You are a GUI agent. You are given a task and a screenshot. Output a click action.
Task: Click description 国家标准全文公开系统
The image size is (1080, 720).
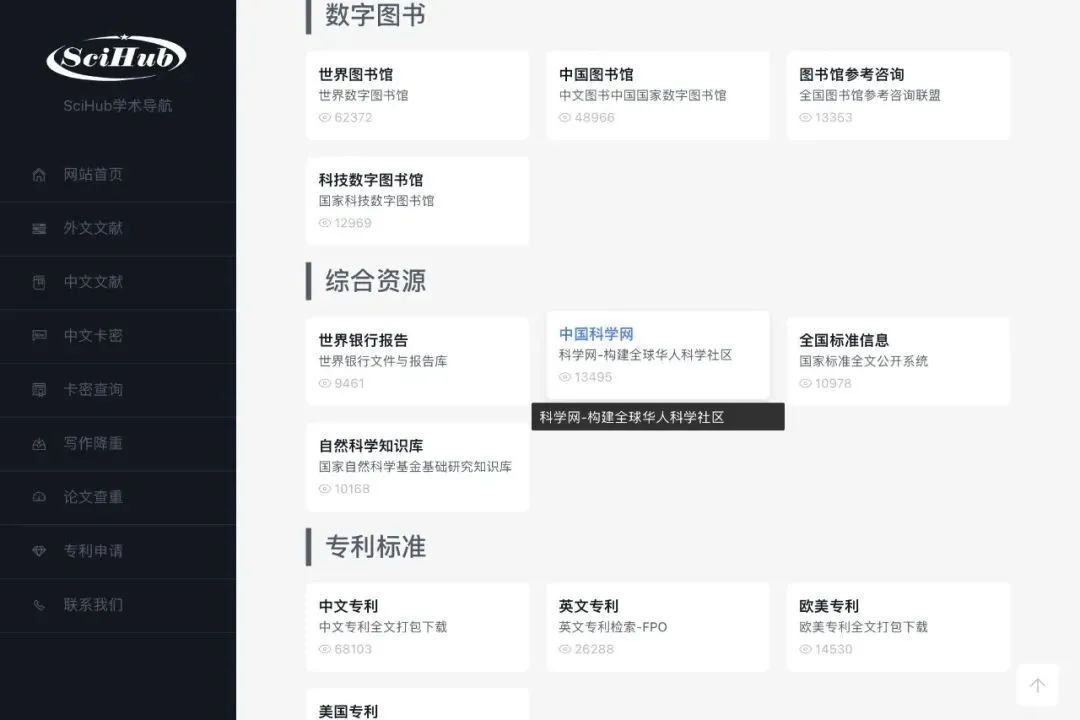click(863, 361)
